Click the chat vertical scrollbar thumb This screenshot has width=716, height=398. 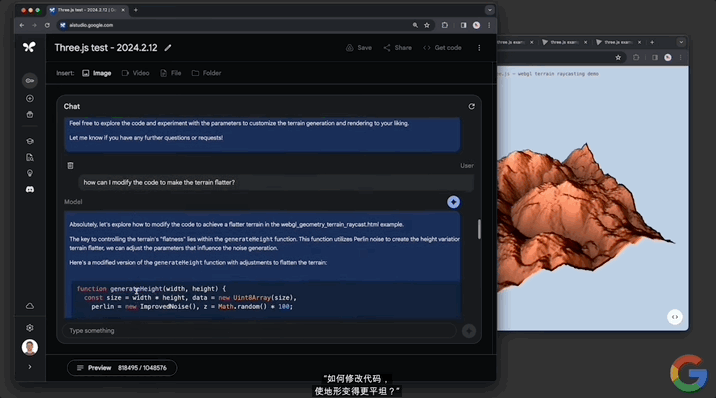479,229
